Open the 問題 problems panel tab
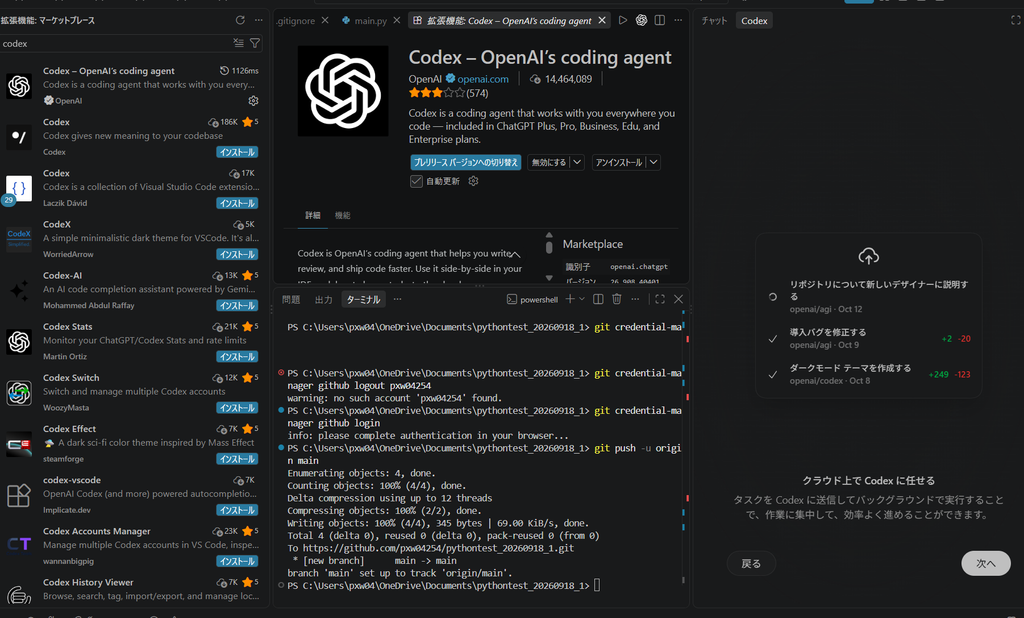1024x618 pixels. (291, 299)
